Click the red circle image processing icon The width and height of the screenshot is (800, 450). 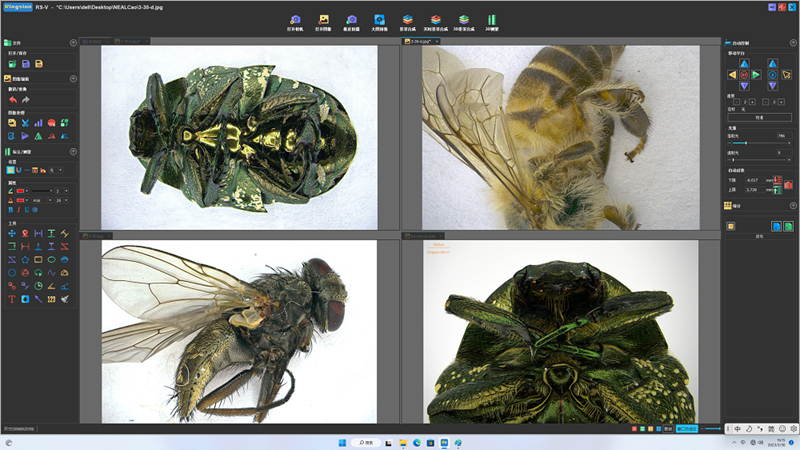click(x=52, y=123)
